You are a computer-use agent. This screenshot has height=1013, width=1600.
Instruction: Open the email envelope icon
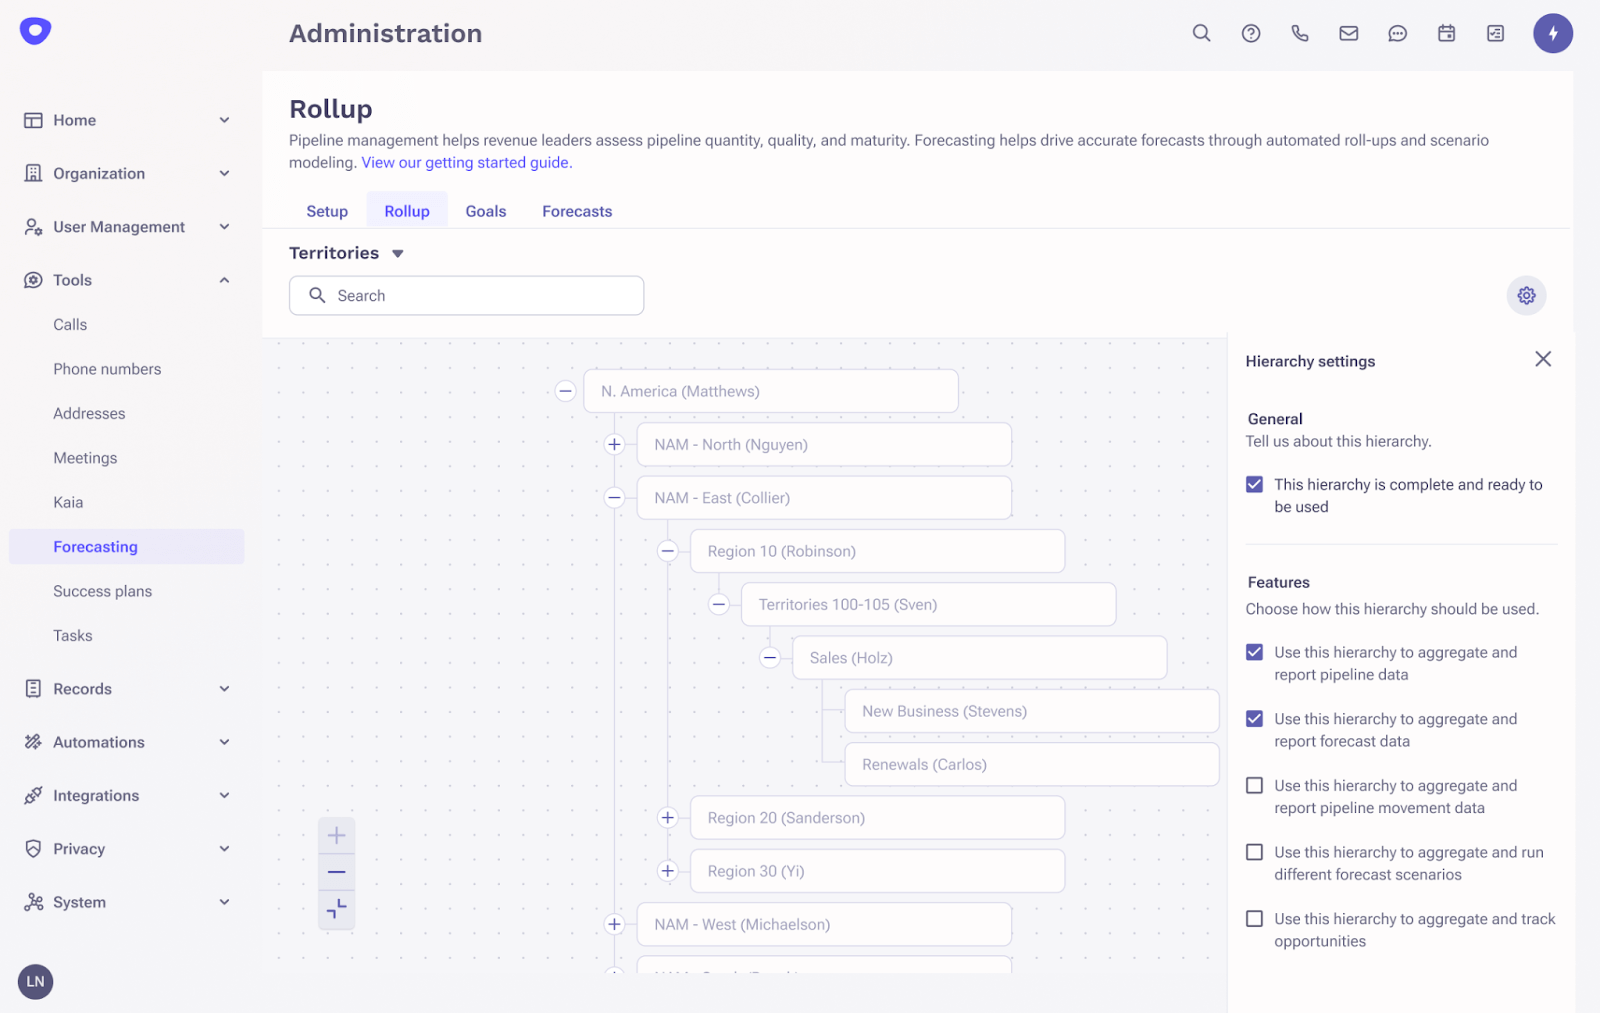(1348, 33)
